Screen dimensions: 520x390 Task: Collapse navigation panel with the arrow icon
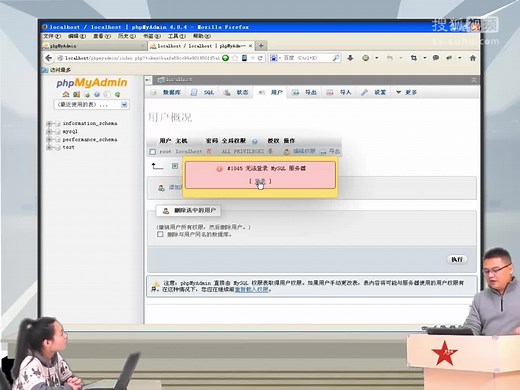[x=148, y=80]
